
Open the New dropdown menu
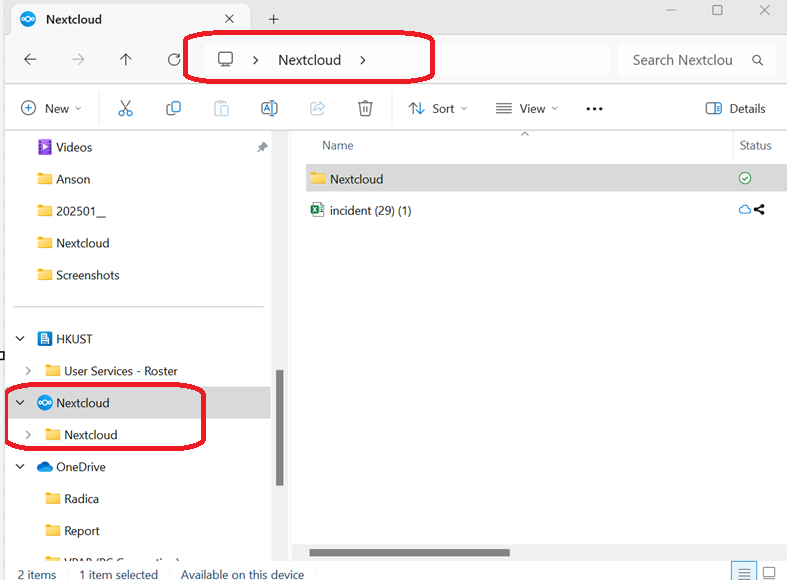(x=51, y=108)
